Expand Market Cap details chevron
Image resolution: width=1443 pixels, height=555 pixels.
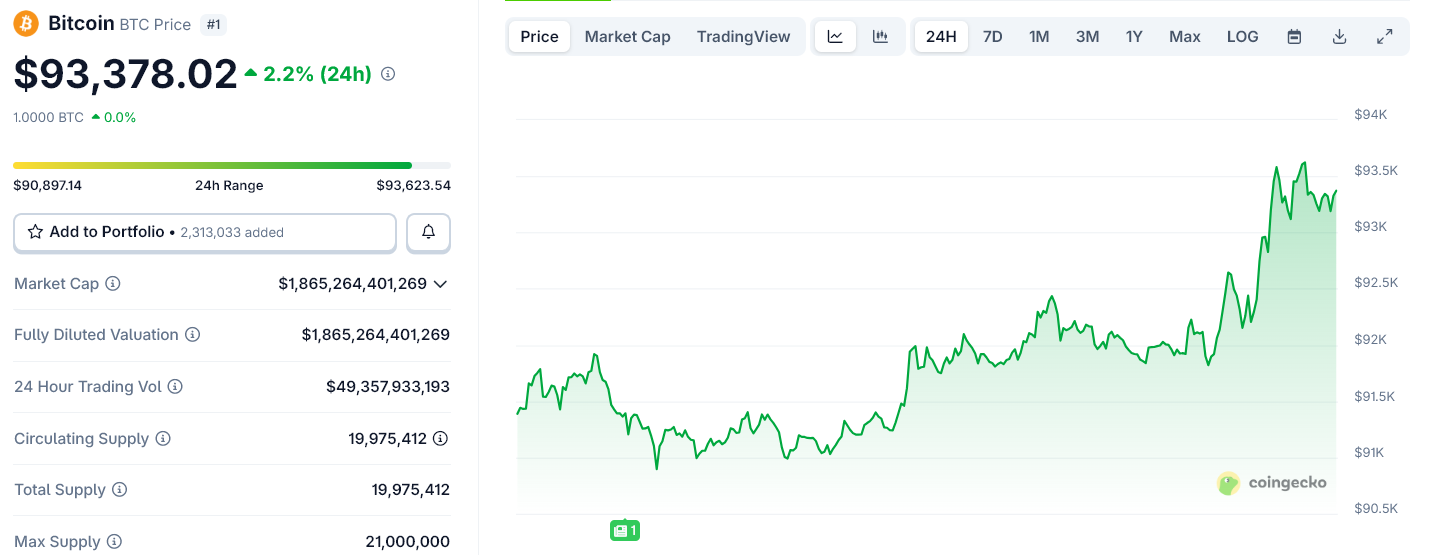coord(440,284)
